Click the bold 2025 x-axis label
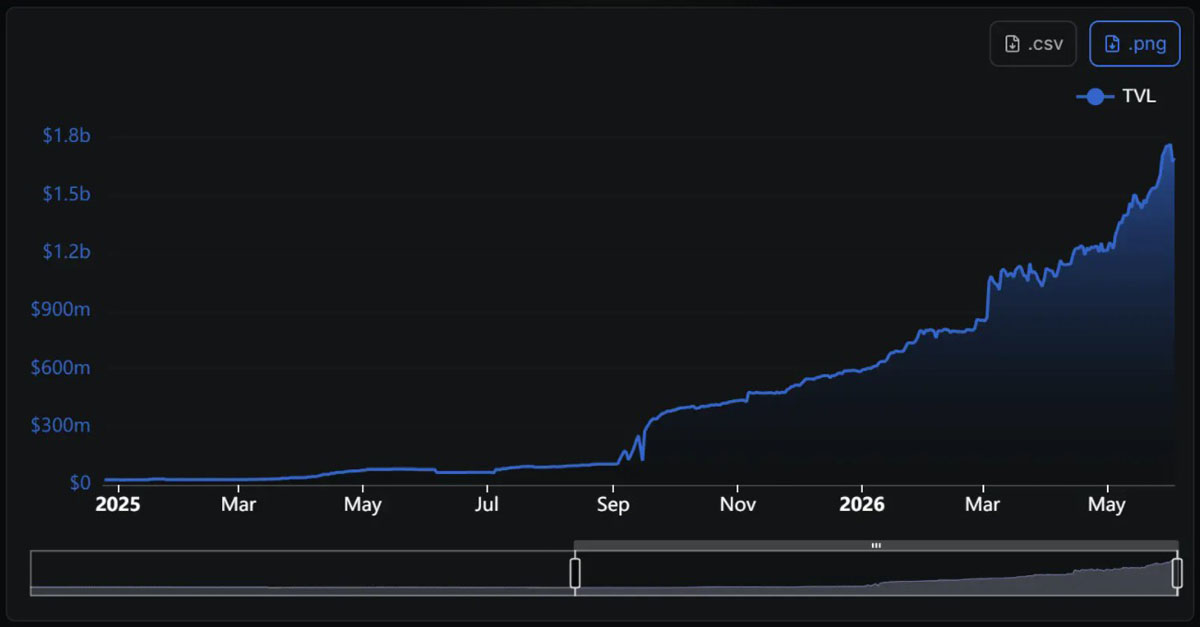The width and height of the screenshot is (1200, 627). click(118, 505)
